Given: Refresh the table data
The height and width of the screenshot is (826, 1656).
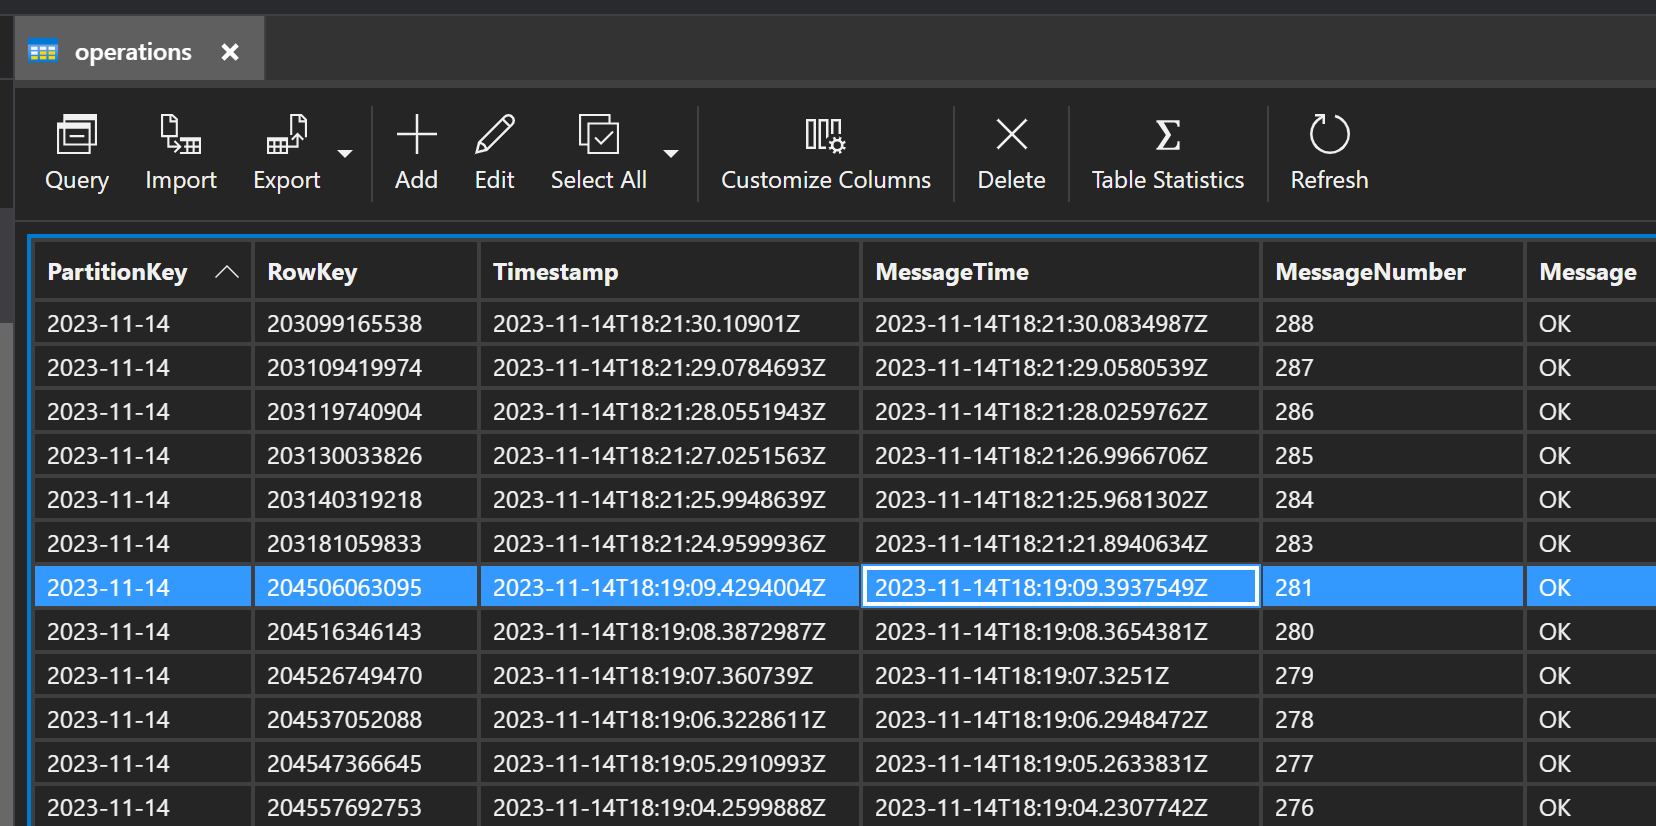Looking at the screenshot, I should (1329, 152).
